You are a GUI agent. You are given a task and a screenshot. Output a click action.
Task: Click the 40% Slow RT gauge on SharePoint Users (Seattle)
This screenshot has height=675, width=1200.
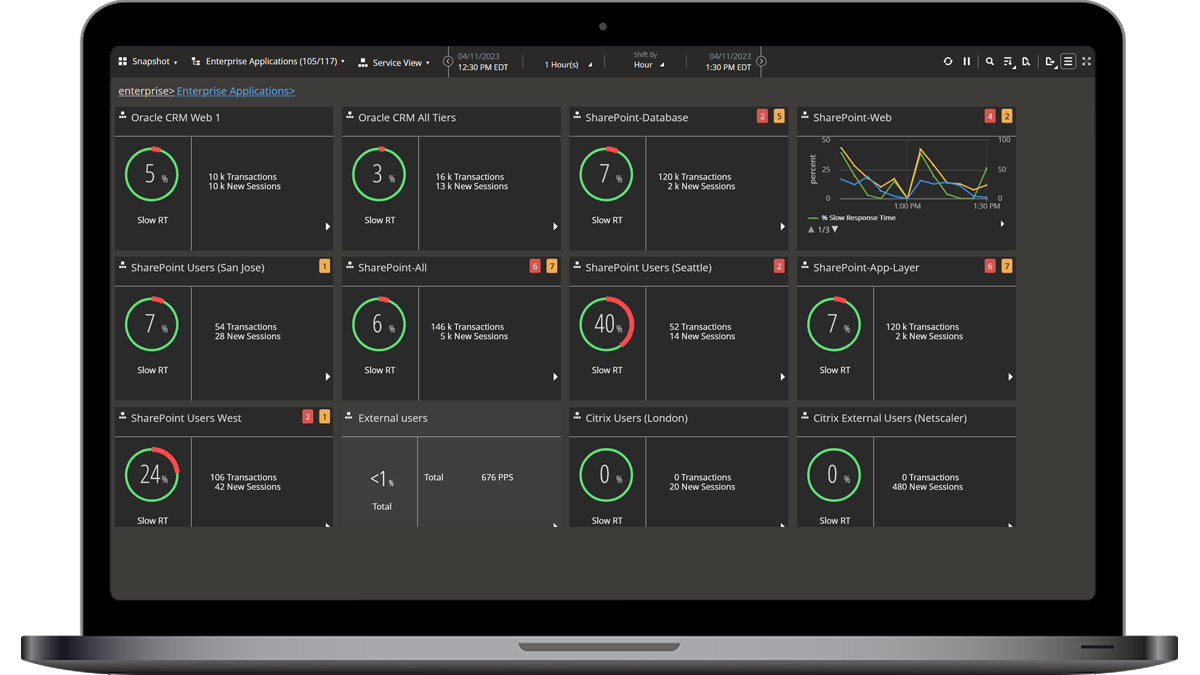(x=607, y=324)
